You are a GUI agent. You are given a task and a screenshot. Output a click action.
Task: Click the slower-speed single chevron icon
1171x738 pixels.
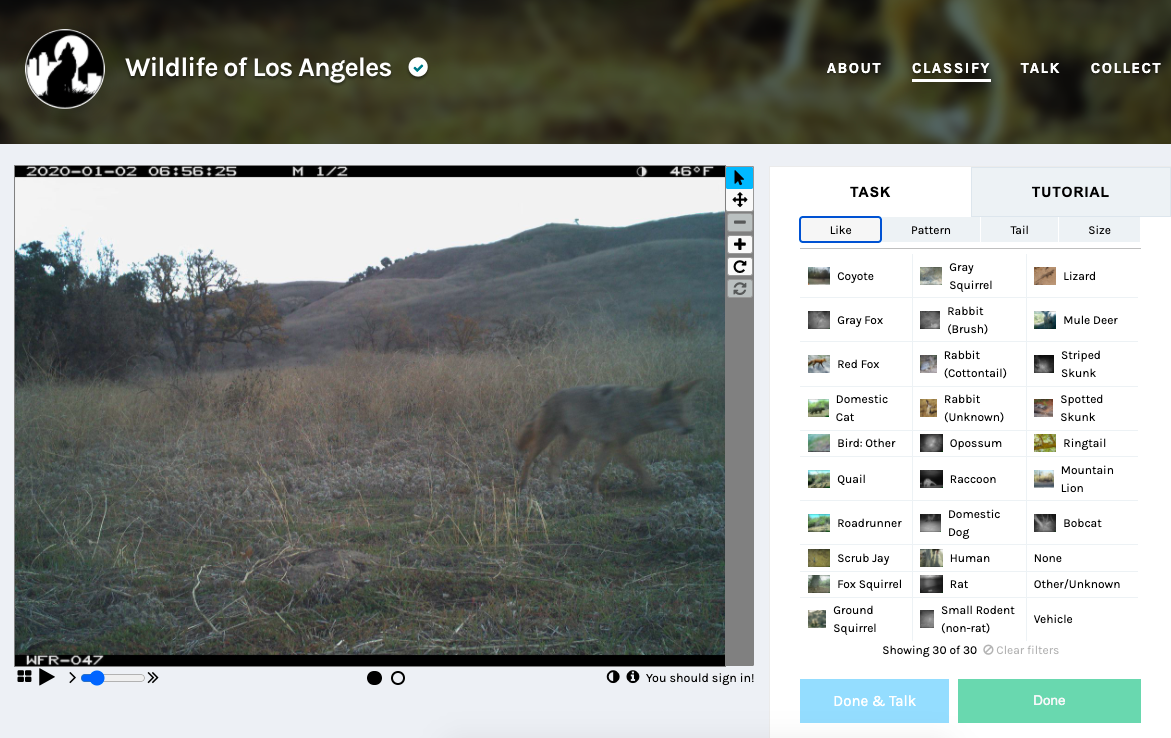point(72,677)
